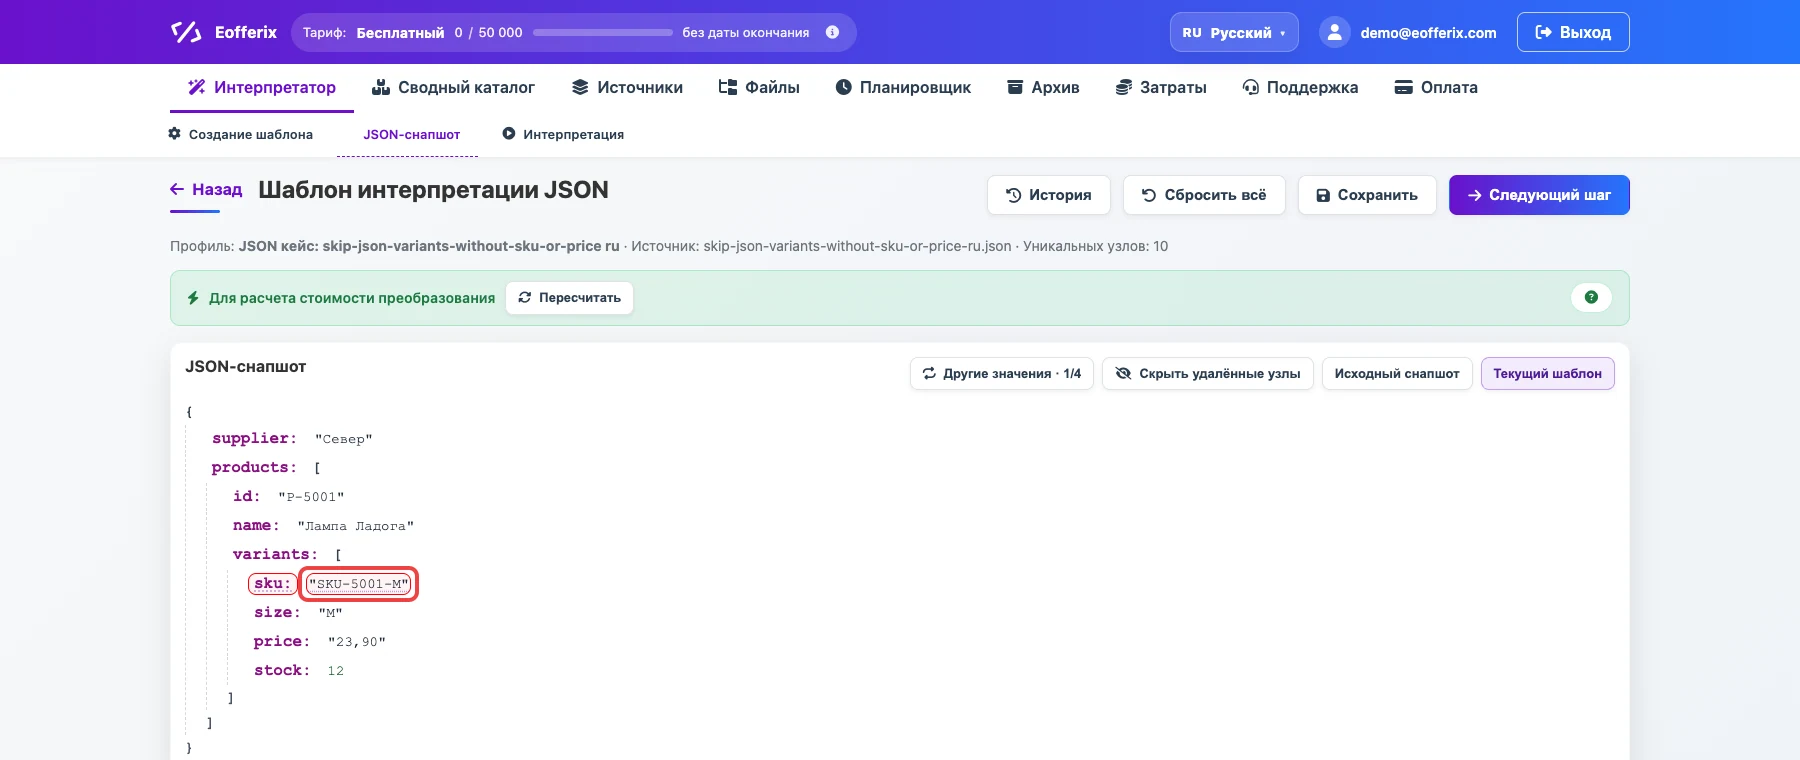The width and height of the screenshot is (1800, 760).
Task: Open tariff info circle icon
Action: coord(832,32)
